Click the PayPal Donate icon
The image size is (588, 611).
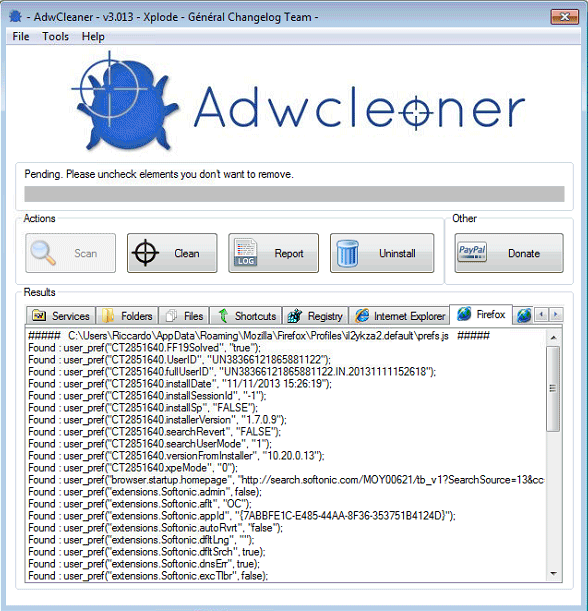click(472, 253)
